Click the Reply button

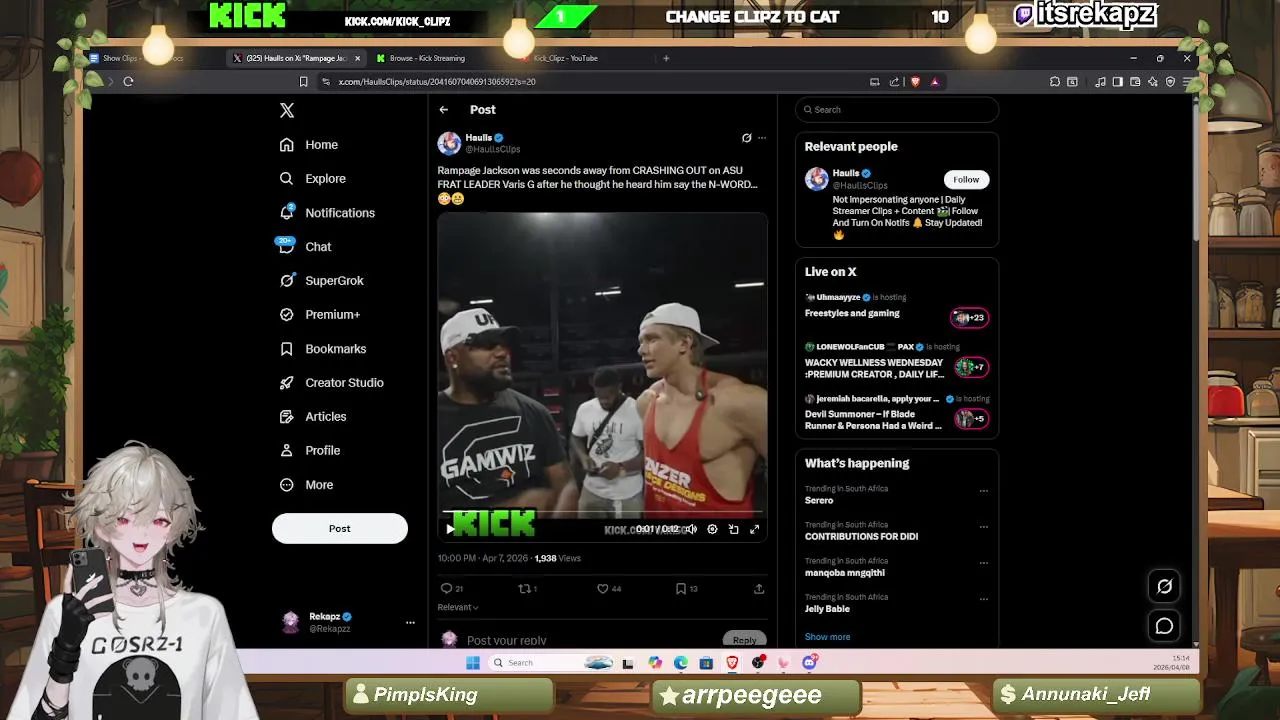tap(744, 640)
